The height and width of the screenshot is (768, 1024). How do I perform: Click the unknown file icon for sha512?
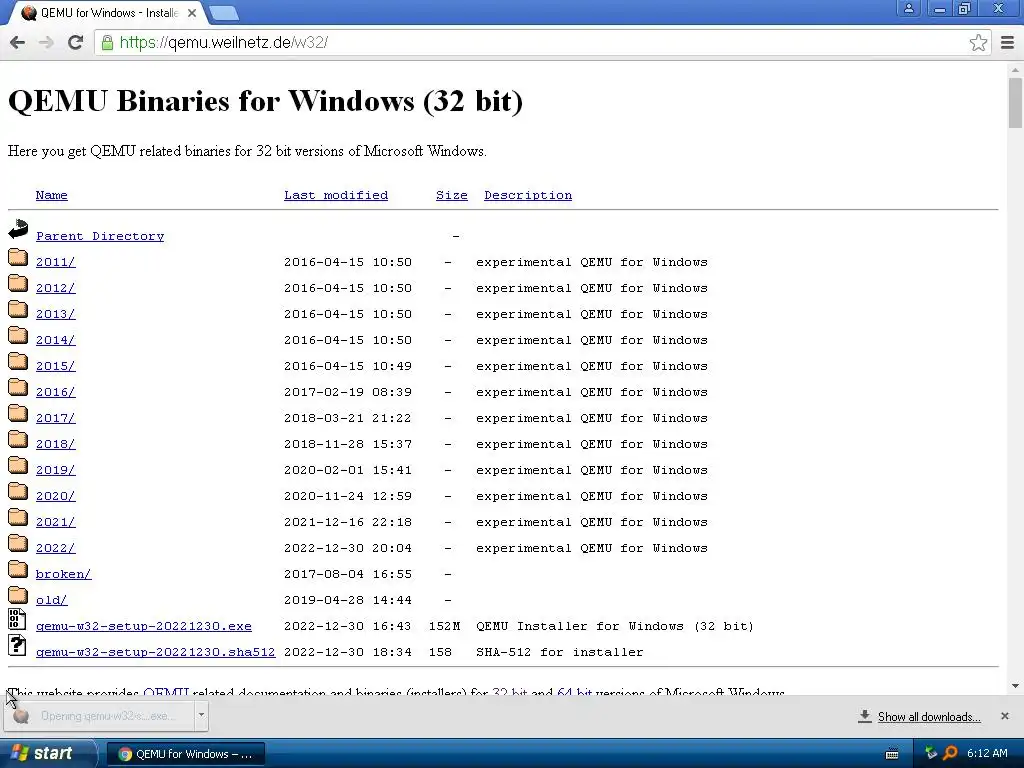[17, 645]
